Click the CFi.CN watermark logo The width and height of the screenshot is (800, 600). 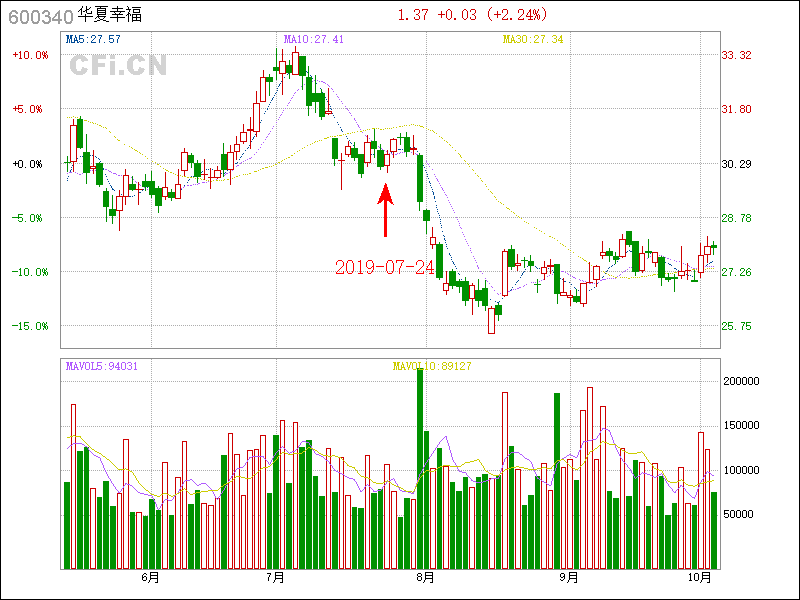pos(118,65)
